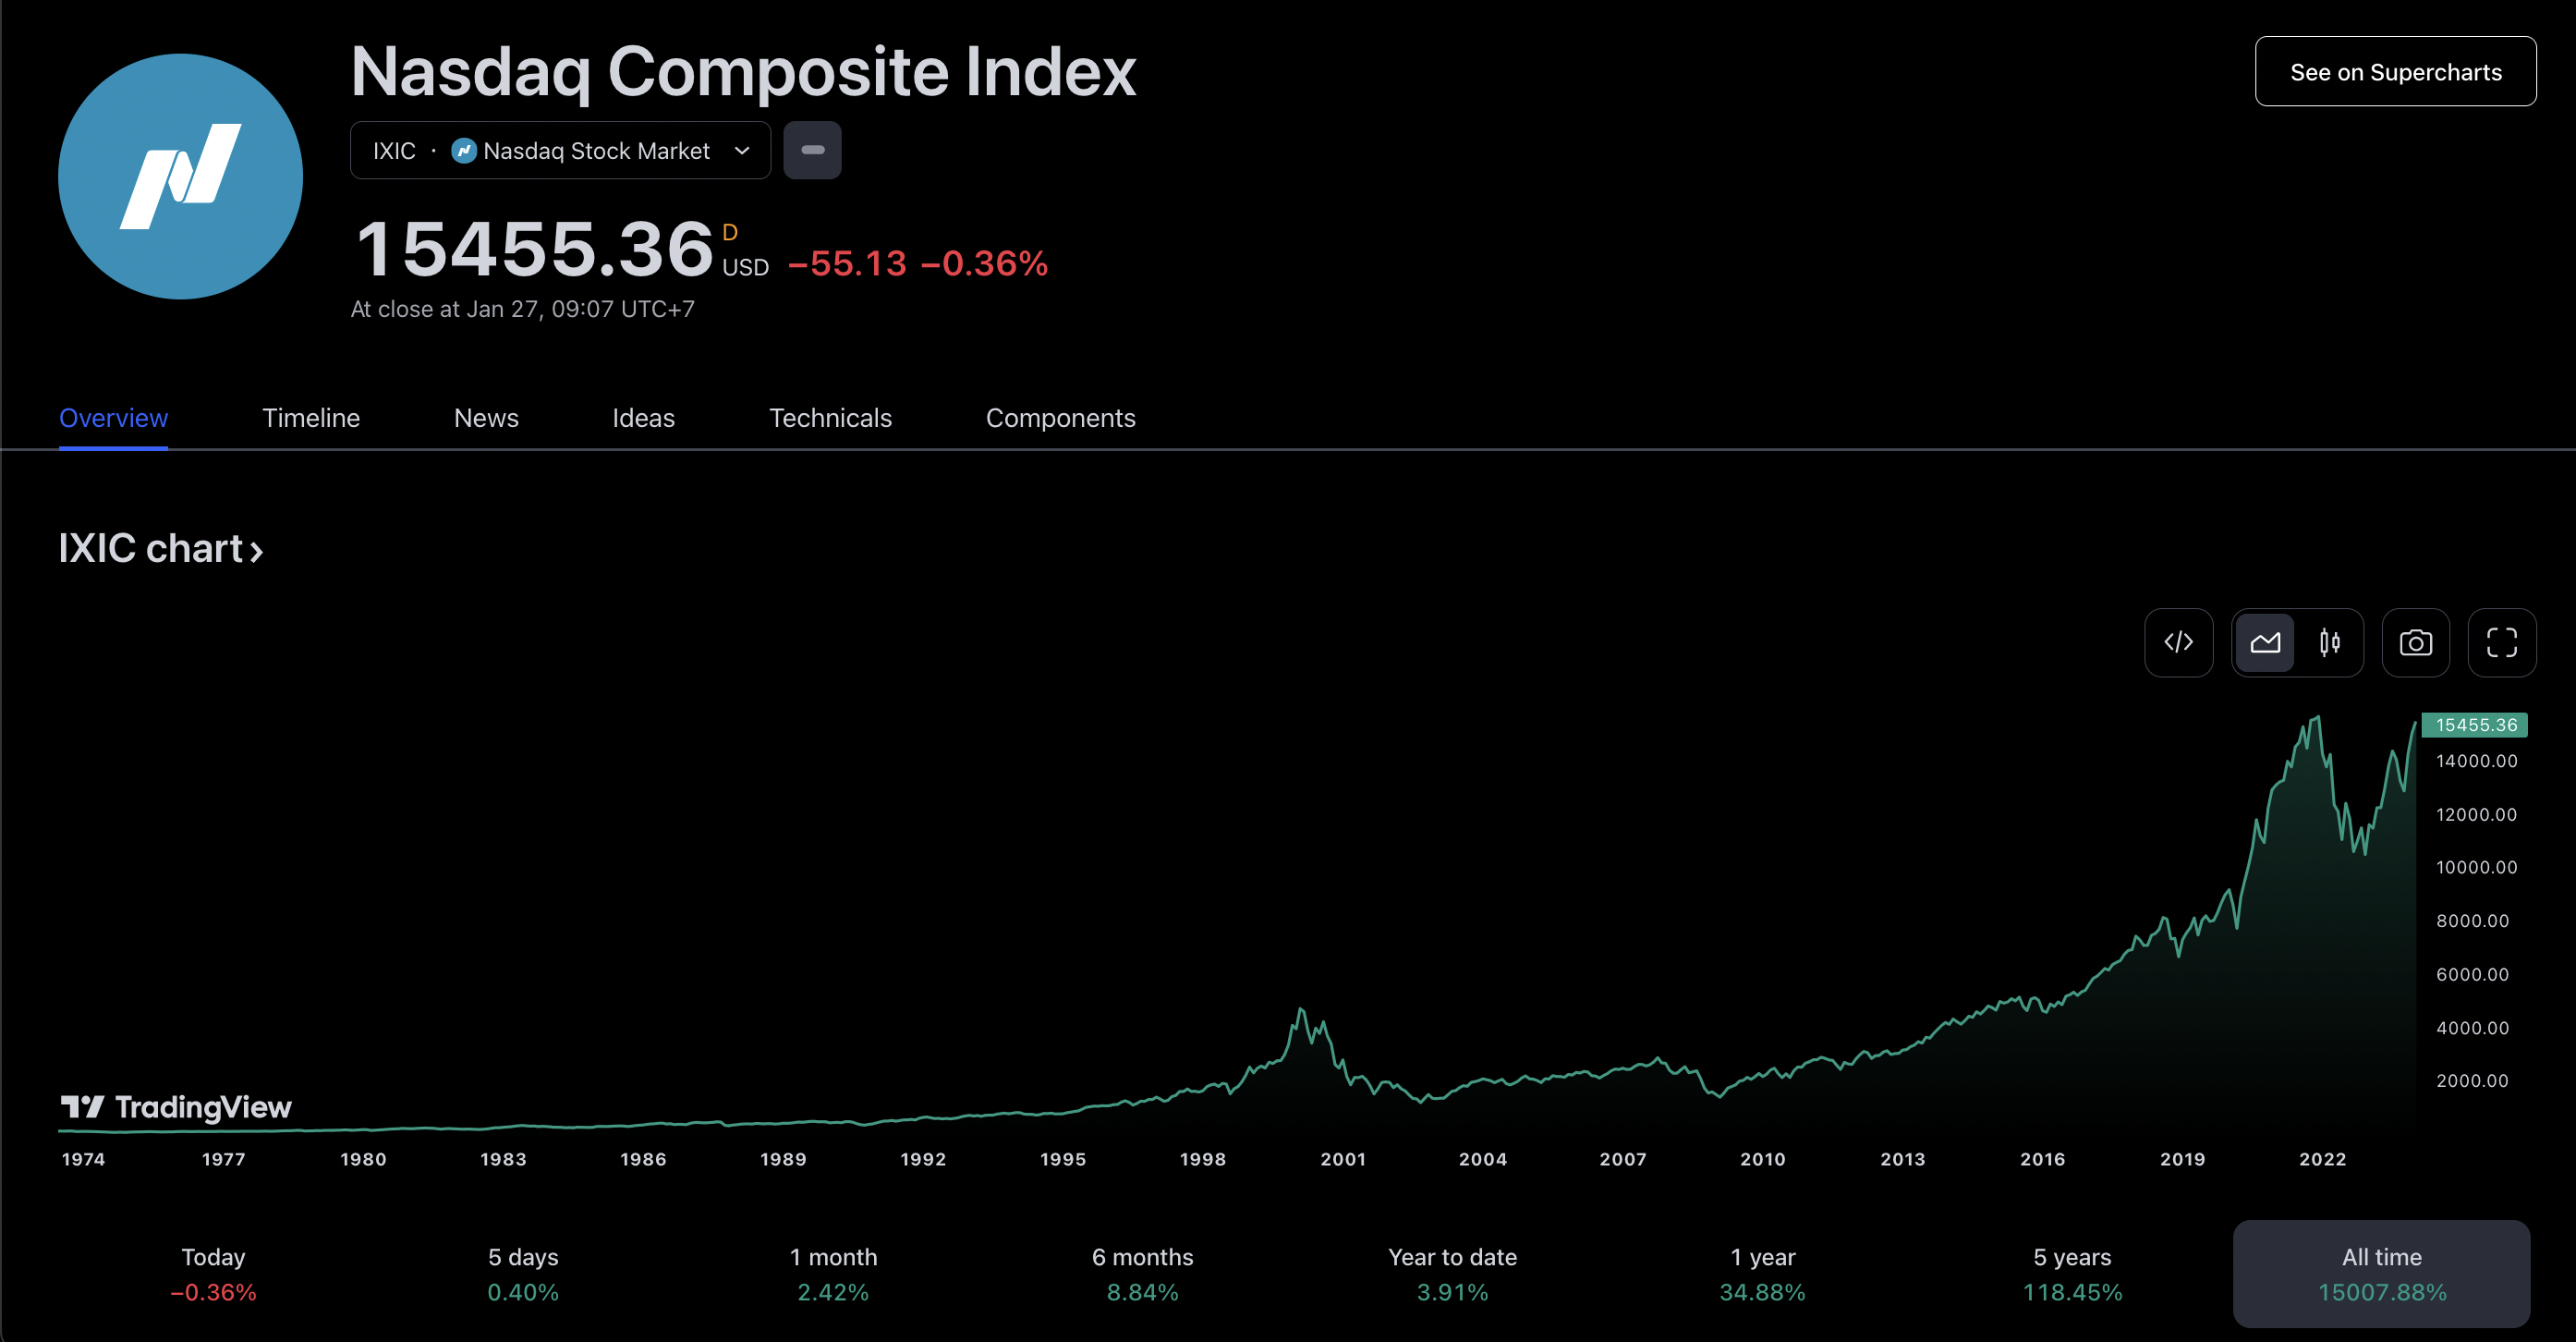Select the 5 days range
2576x1342 pixels.
tap(523, 1274)
